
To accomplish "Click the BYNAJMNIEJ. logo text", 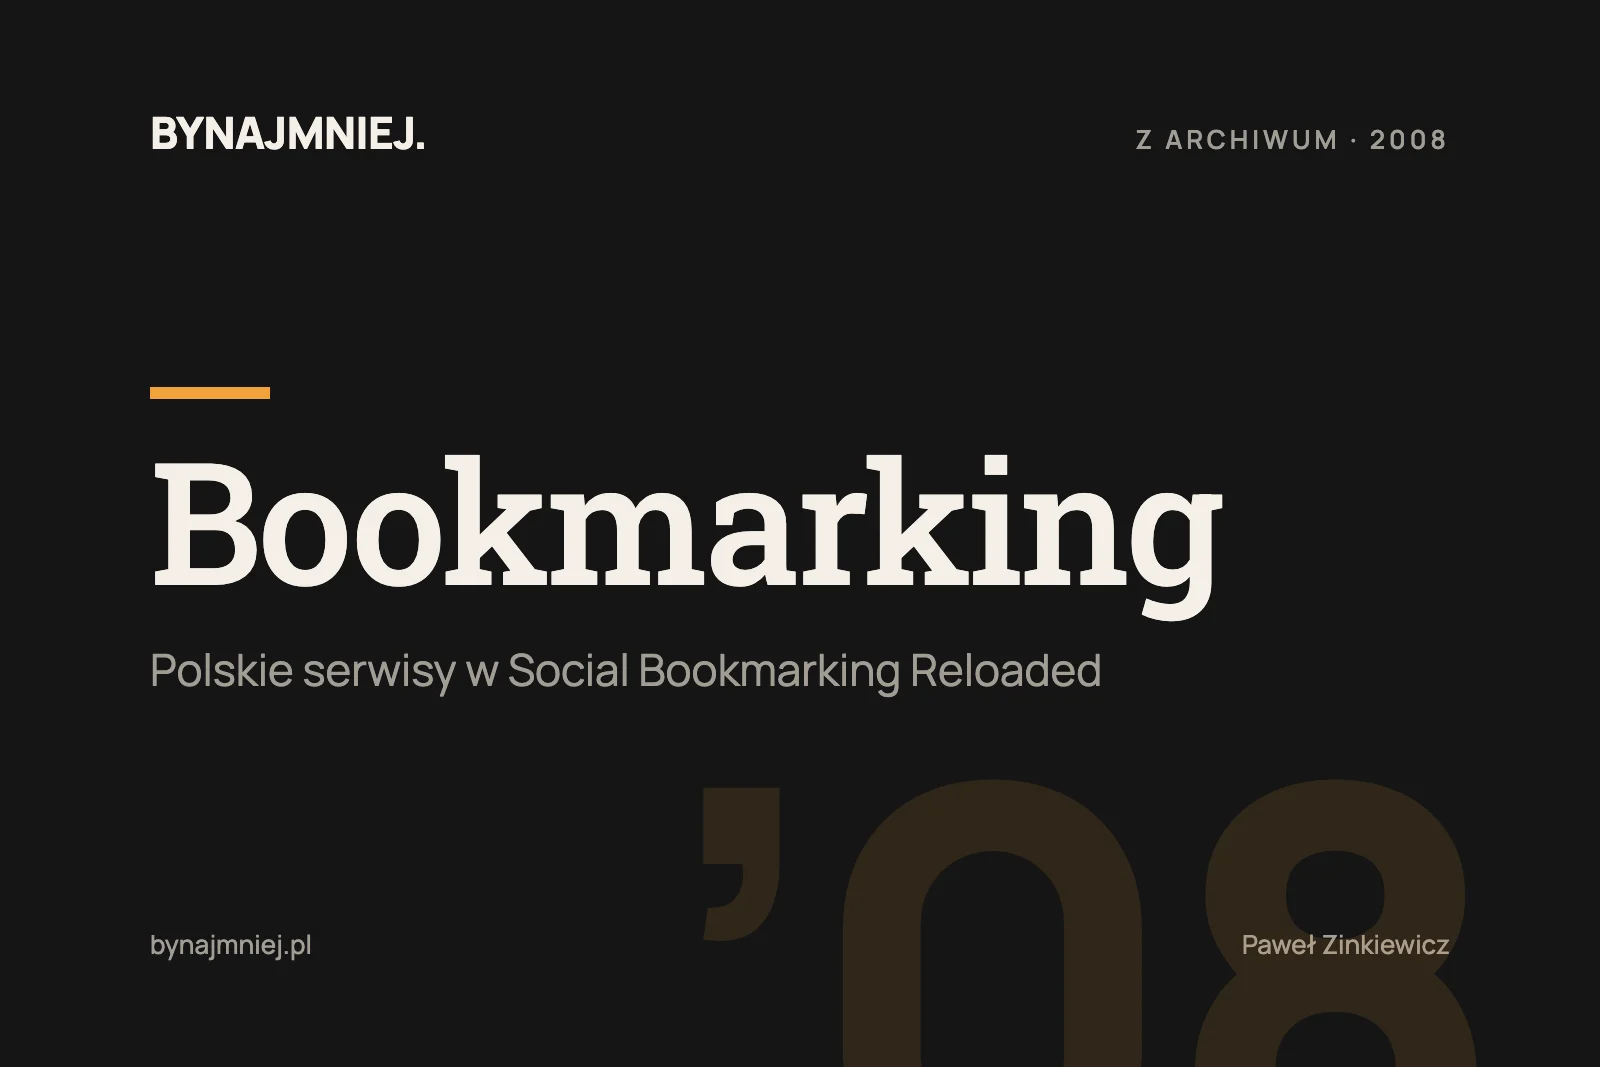I will click(288, 134).
